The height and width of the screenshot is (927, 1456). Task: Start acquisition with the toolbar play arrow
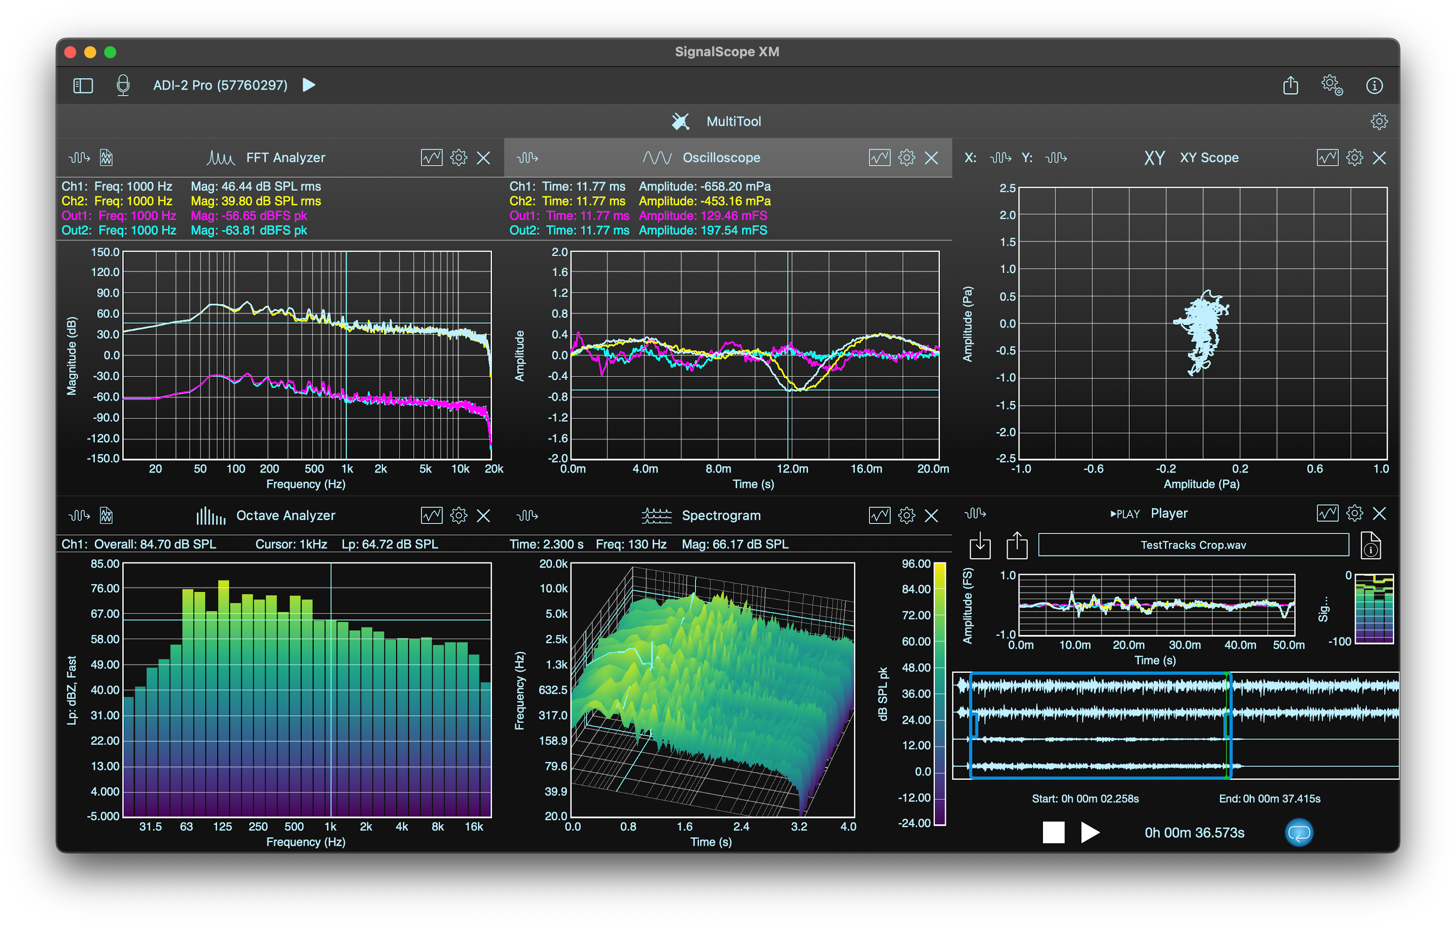pyautogui.click(x=309, y=85)
